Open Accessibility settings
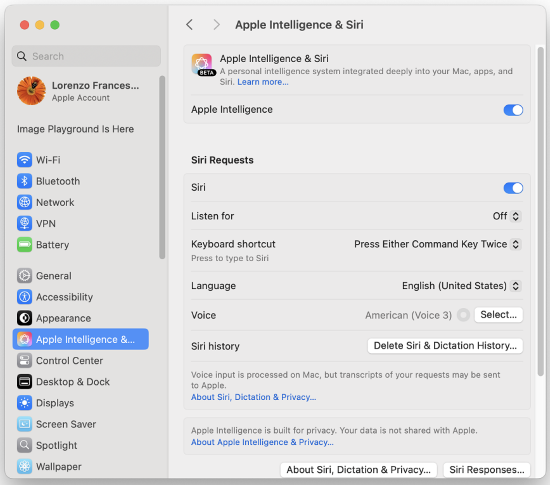The width and height of the screenshot is (550, 485). coord(81,297)
